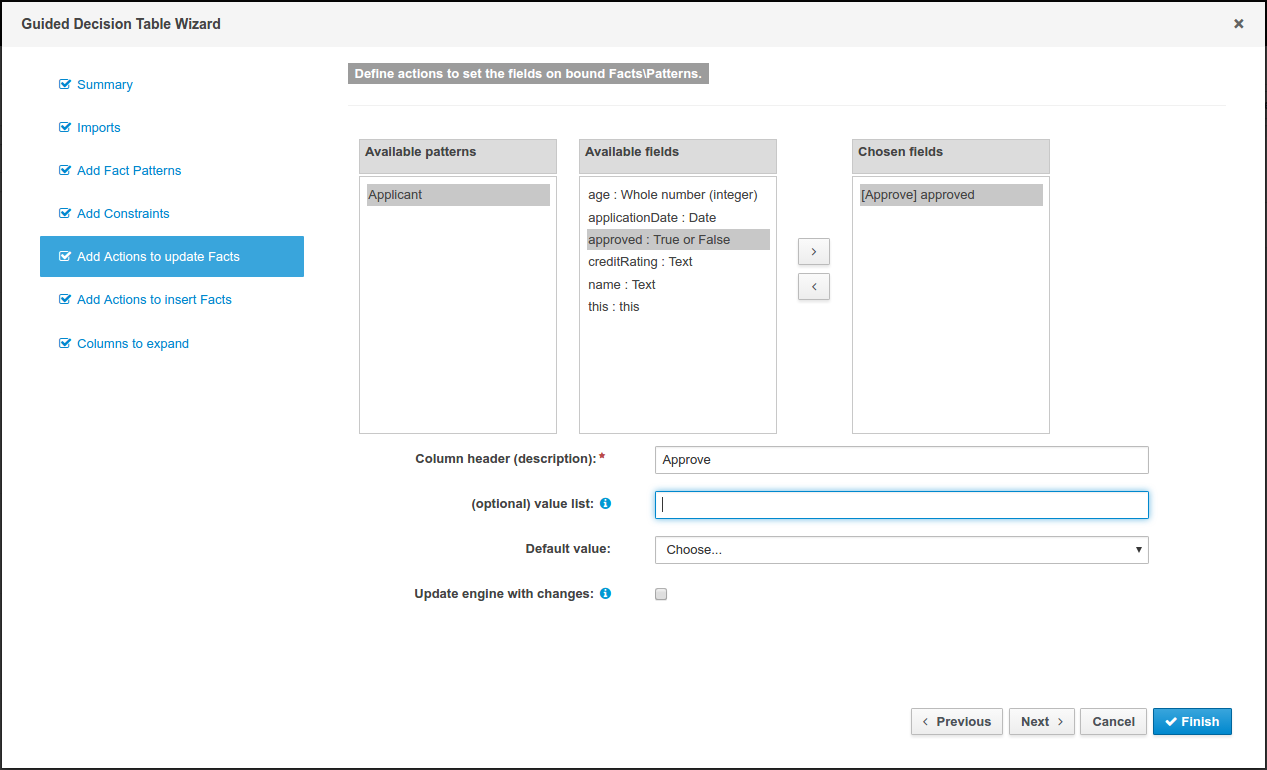Click check icon beside Columns to expand
Viewport: 1267px width, 770px height.
[65, 344]
